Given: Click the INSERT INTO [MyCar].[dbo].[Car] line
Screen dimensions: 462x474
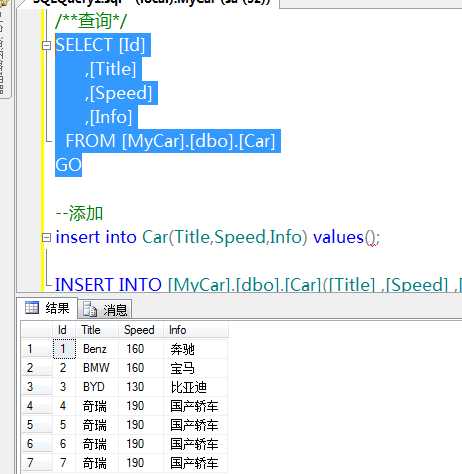Looking at the screenshot, I should click(258, 285).
